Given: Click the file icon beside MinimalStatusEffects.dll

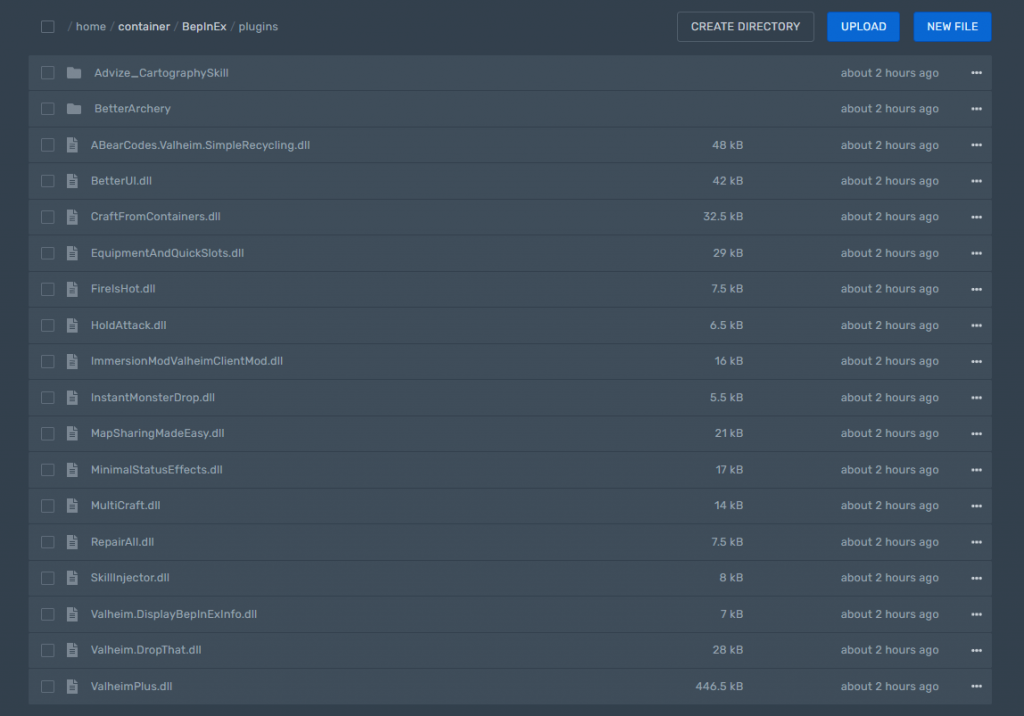Looking at the screenshot, I should point(72,470).
